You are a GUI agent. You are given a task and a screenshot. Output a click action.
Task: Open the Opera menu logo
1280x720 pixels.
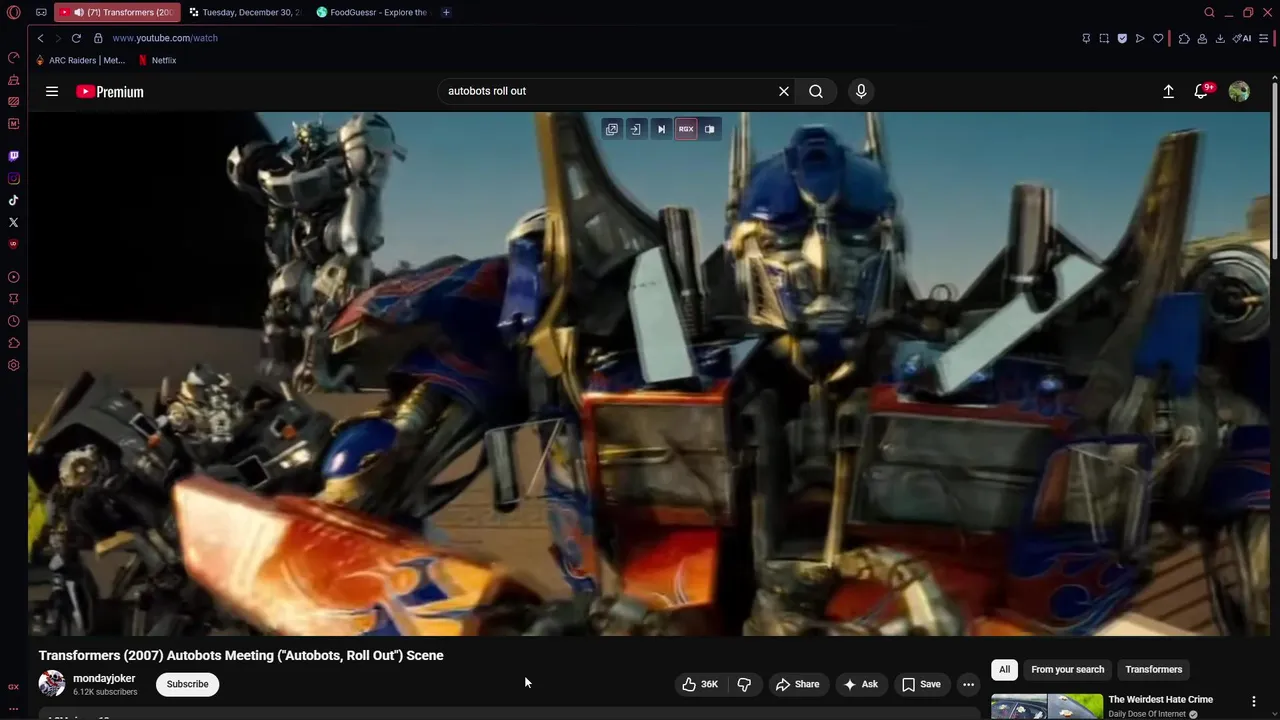click(14, 12)
